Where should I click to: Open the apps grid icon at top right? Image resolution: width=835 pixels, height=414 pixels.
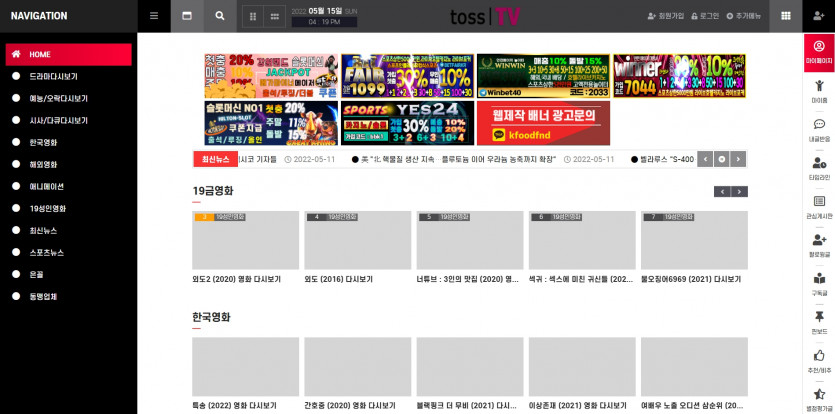coord(786,16)
